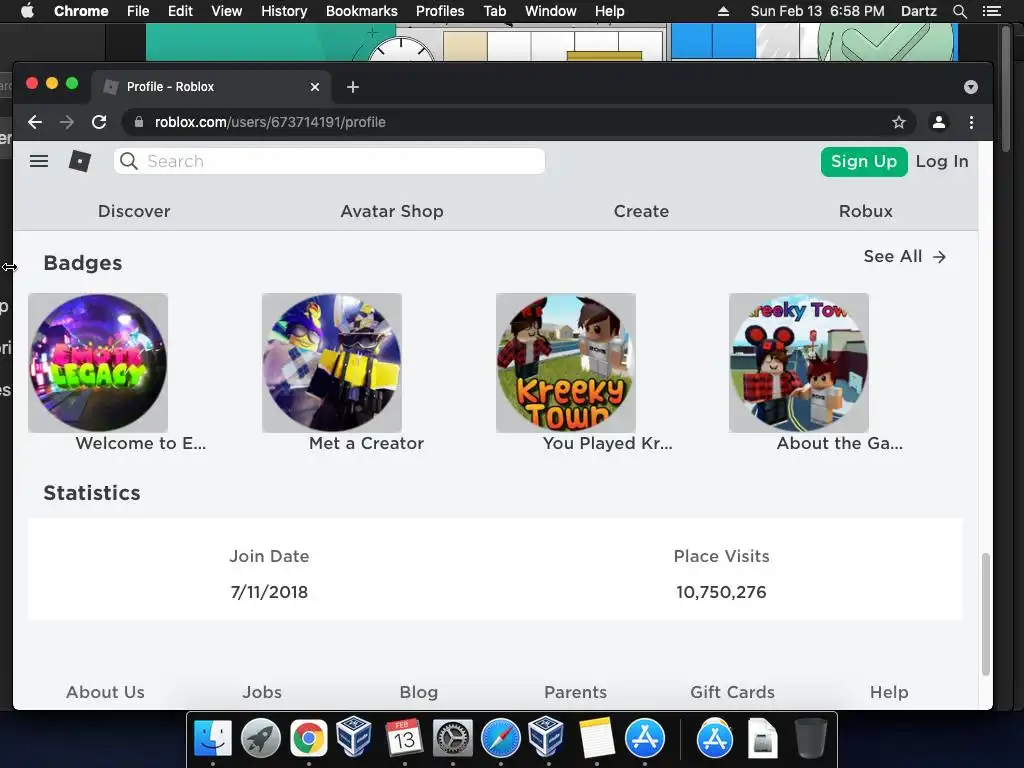Expand the tab search dropdown arrow
Screen dimensions: 1024x768
(x=970, y=87)
